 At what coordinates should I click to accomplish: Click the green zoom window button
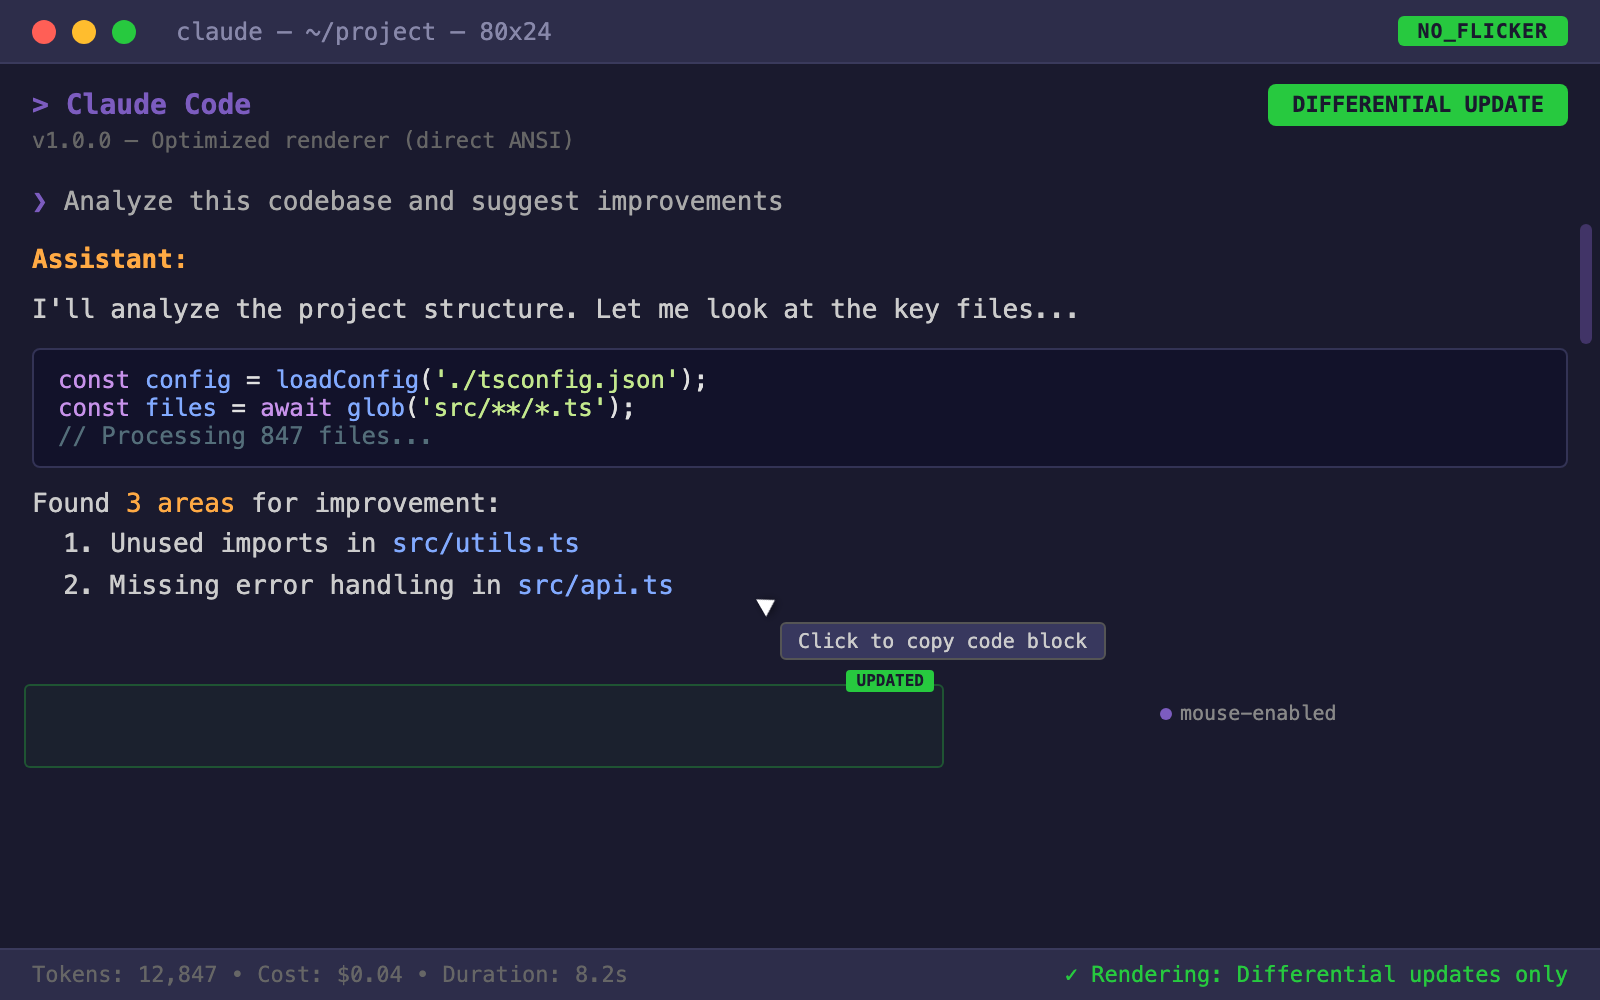124,32
